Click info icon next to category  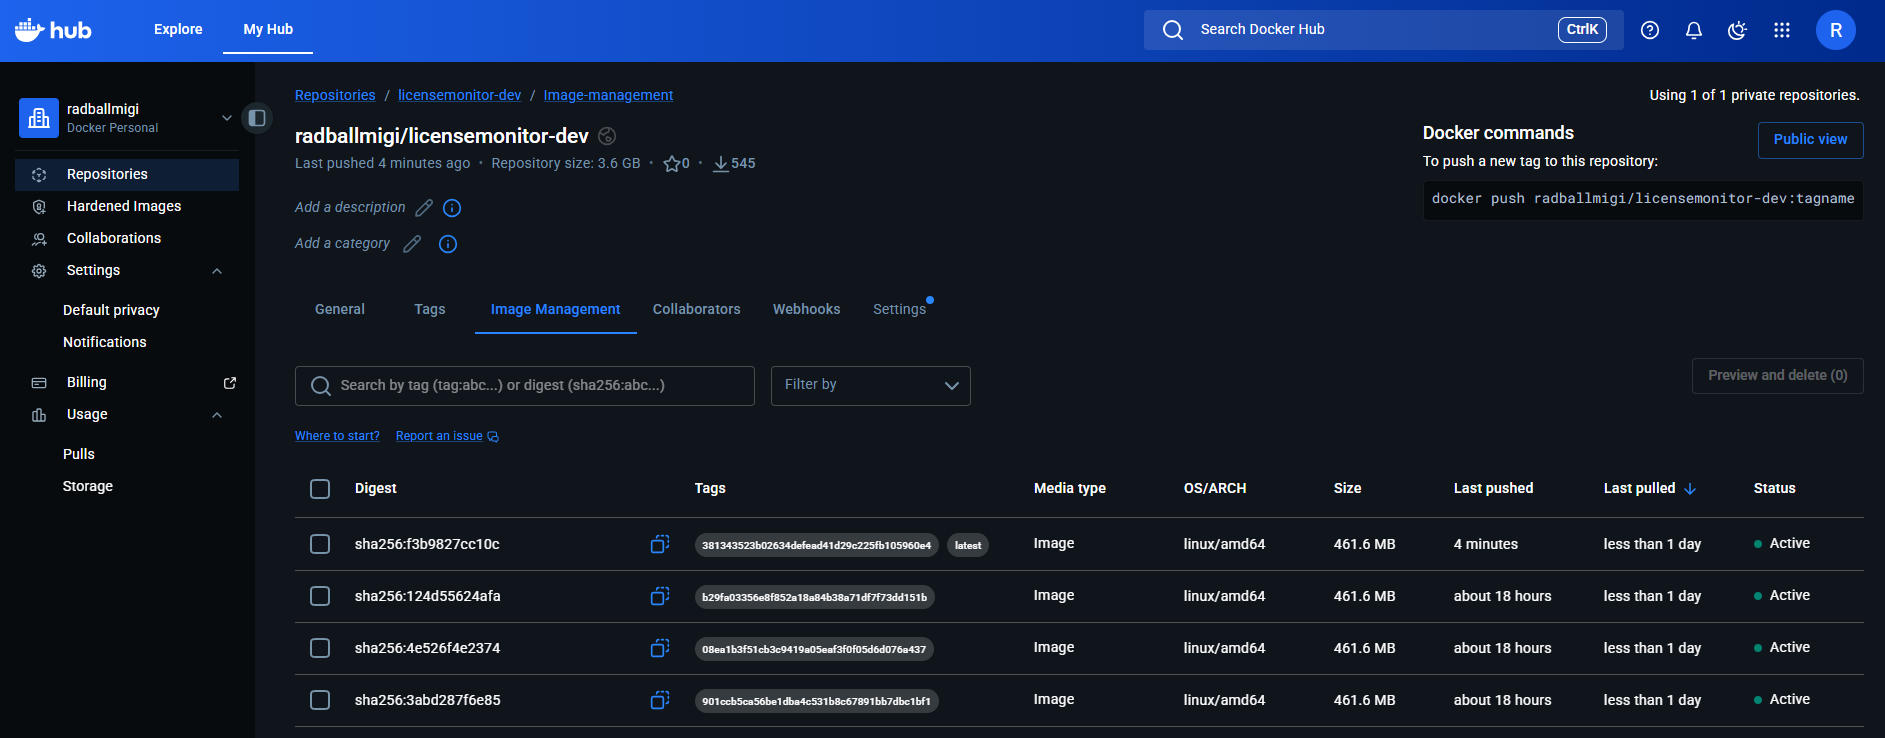pyautogui.click(x=448, y=244)
